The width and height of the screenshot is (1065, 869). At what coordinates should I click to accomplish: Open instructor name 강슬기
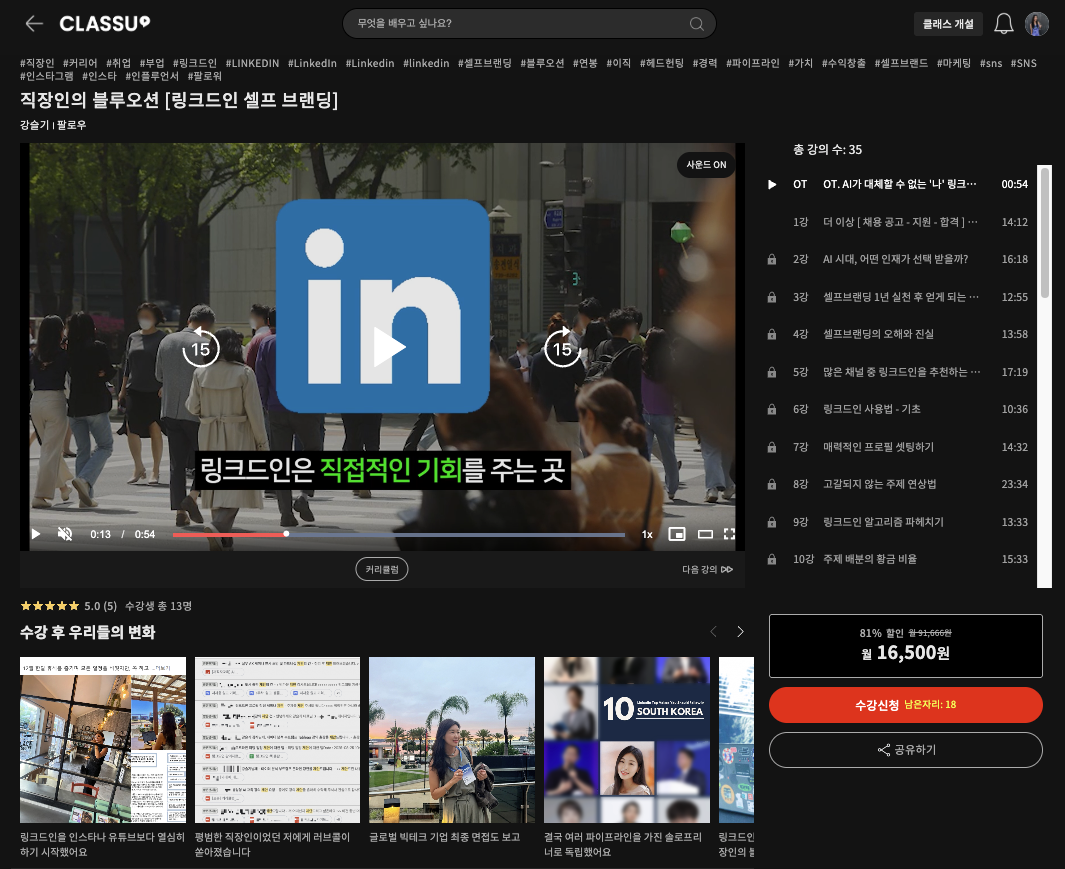[35, 125]
